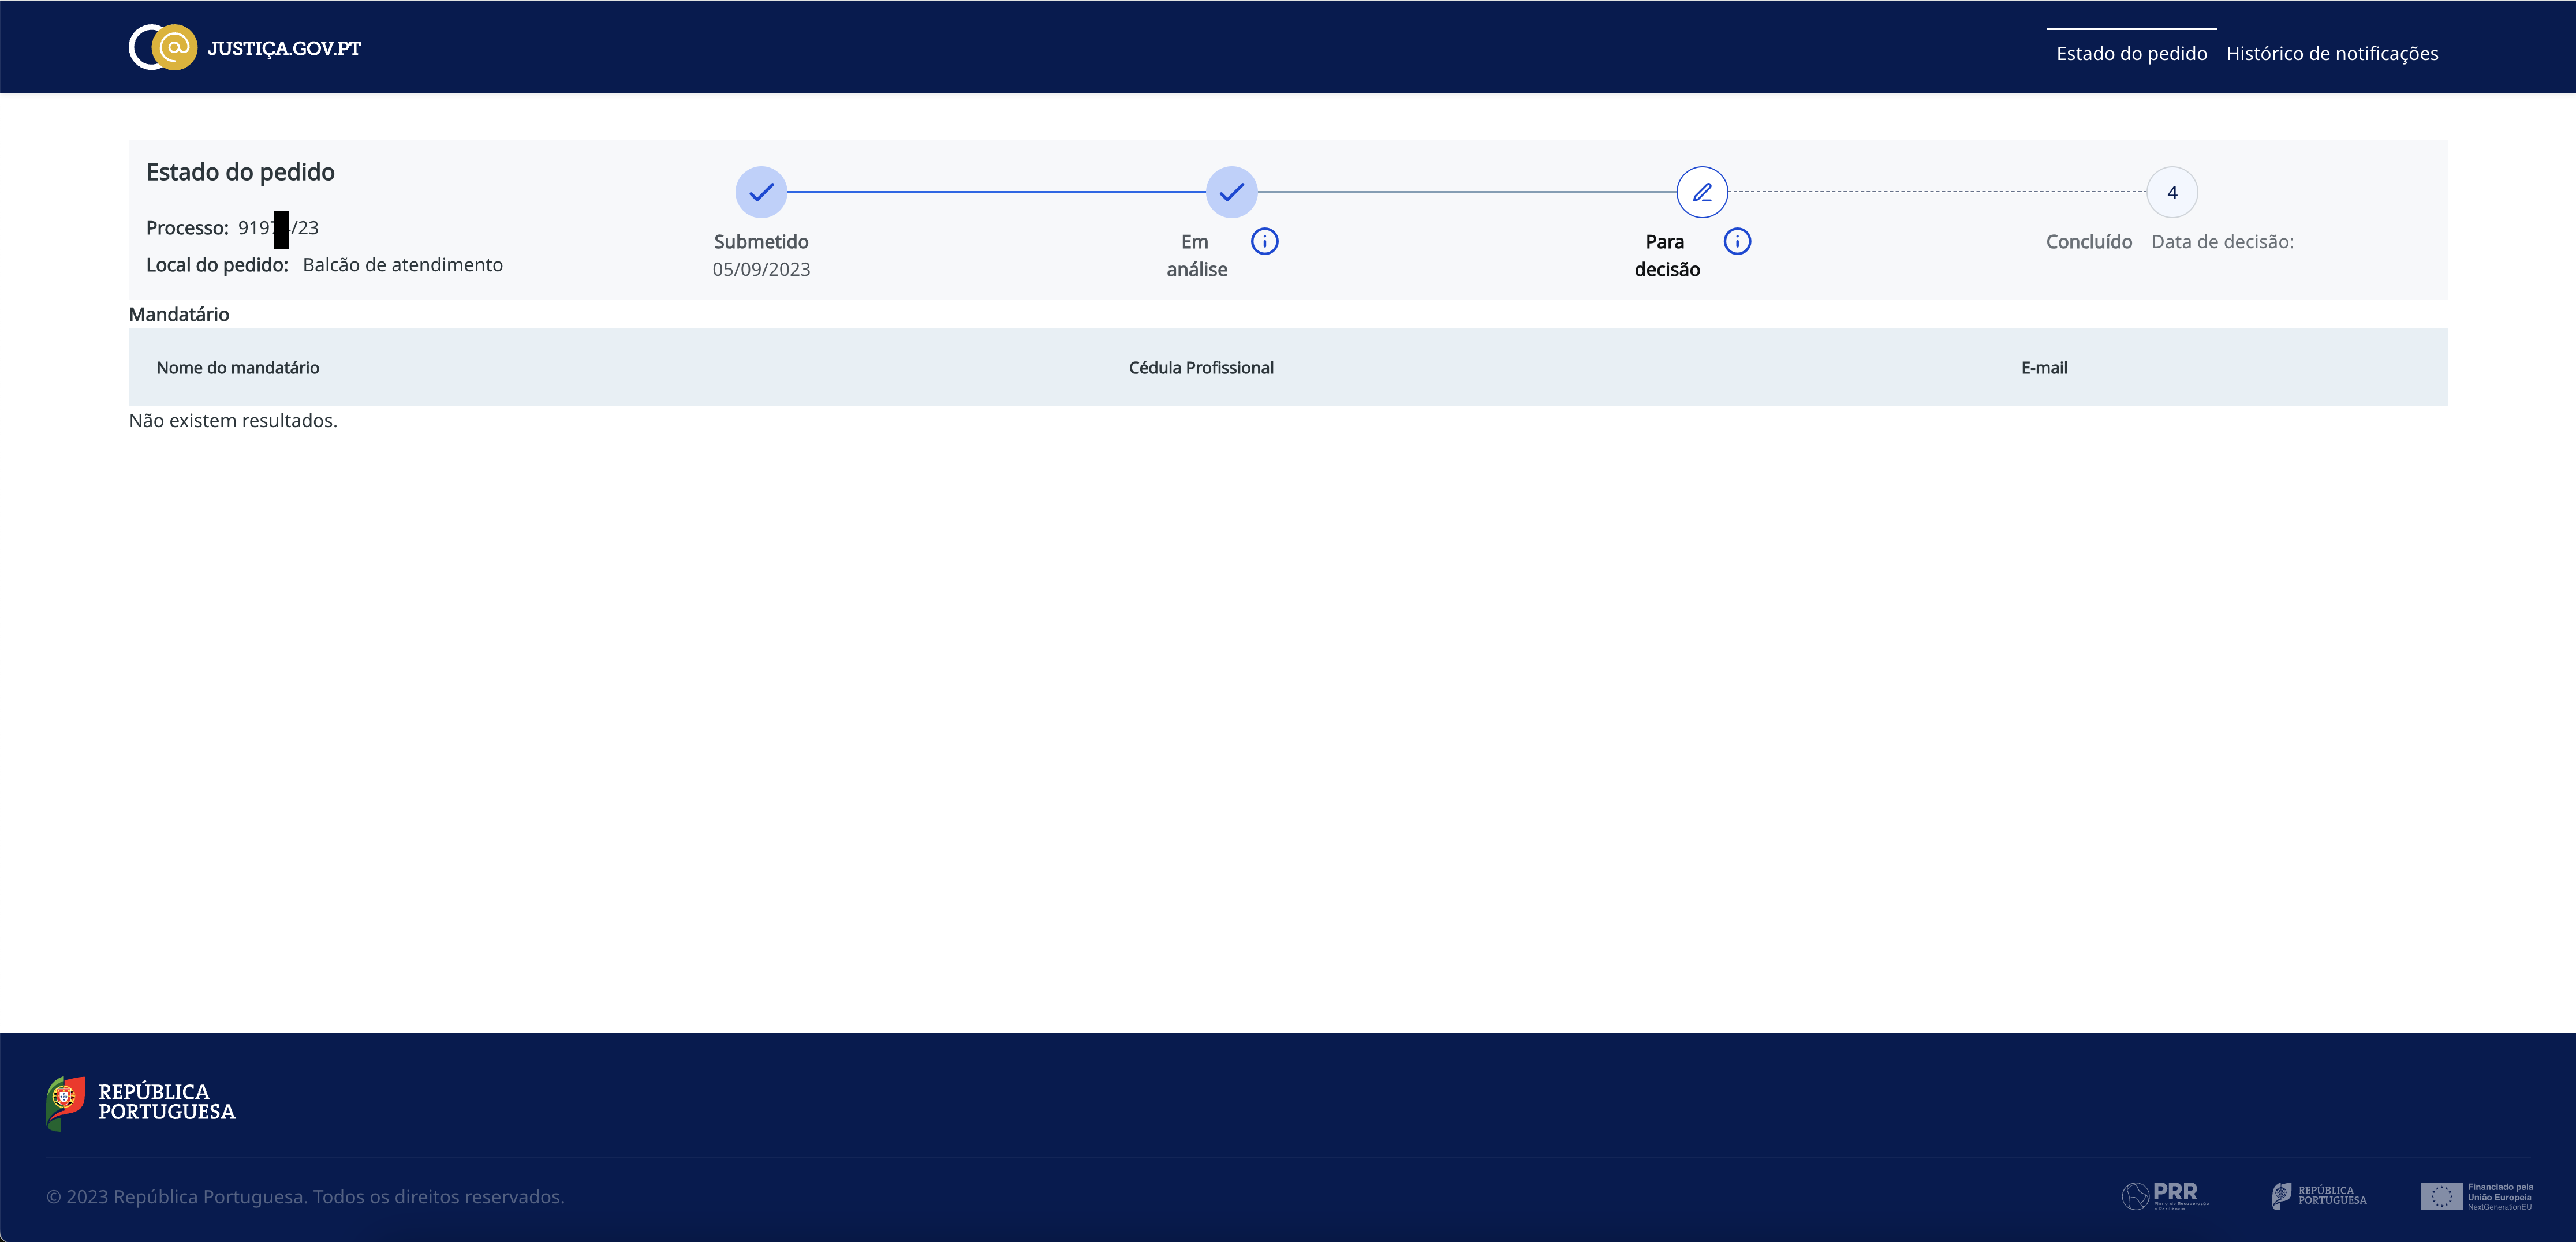The width and height of the screenshot is (2576, 1242).
Task: Click the step 4 Concluído circle
Action: 2172,192
